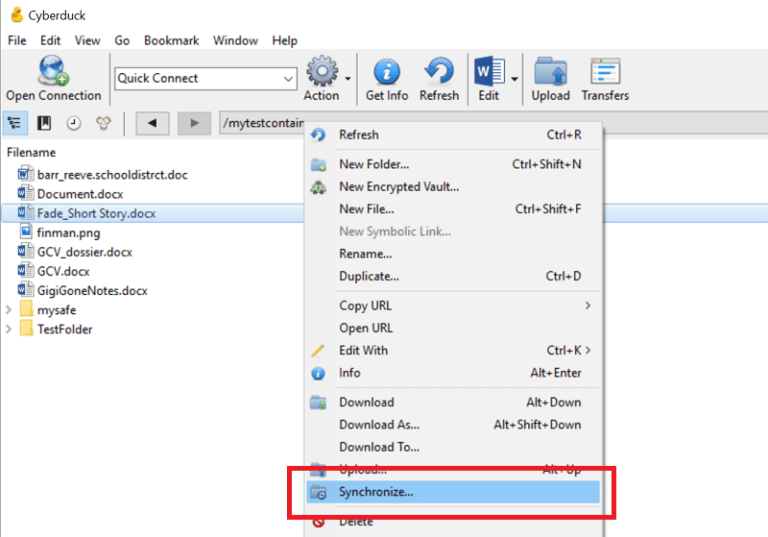This screenshot has width=768, height=537.
Task: Click the Get Info toolbar icon
Action: coord(387,72)
